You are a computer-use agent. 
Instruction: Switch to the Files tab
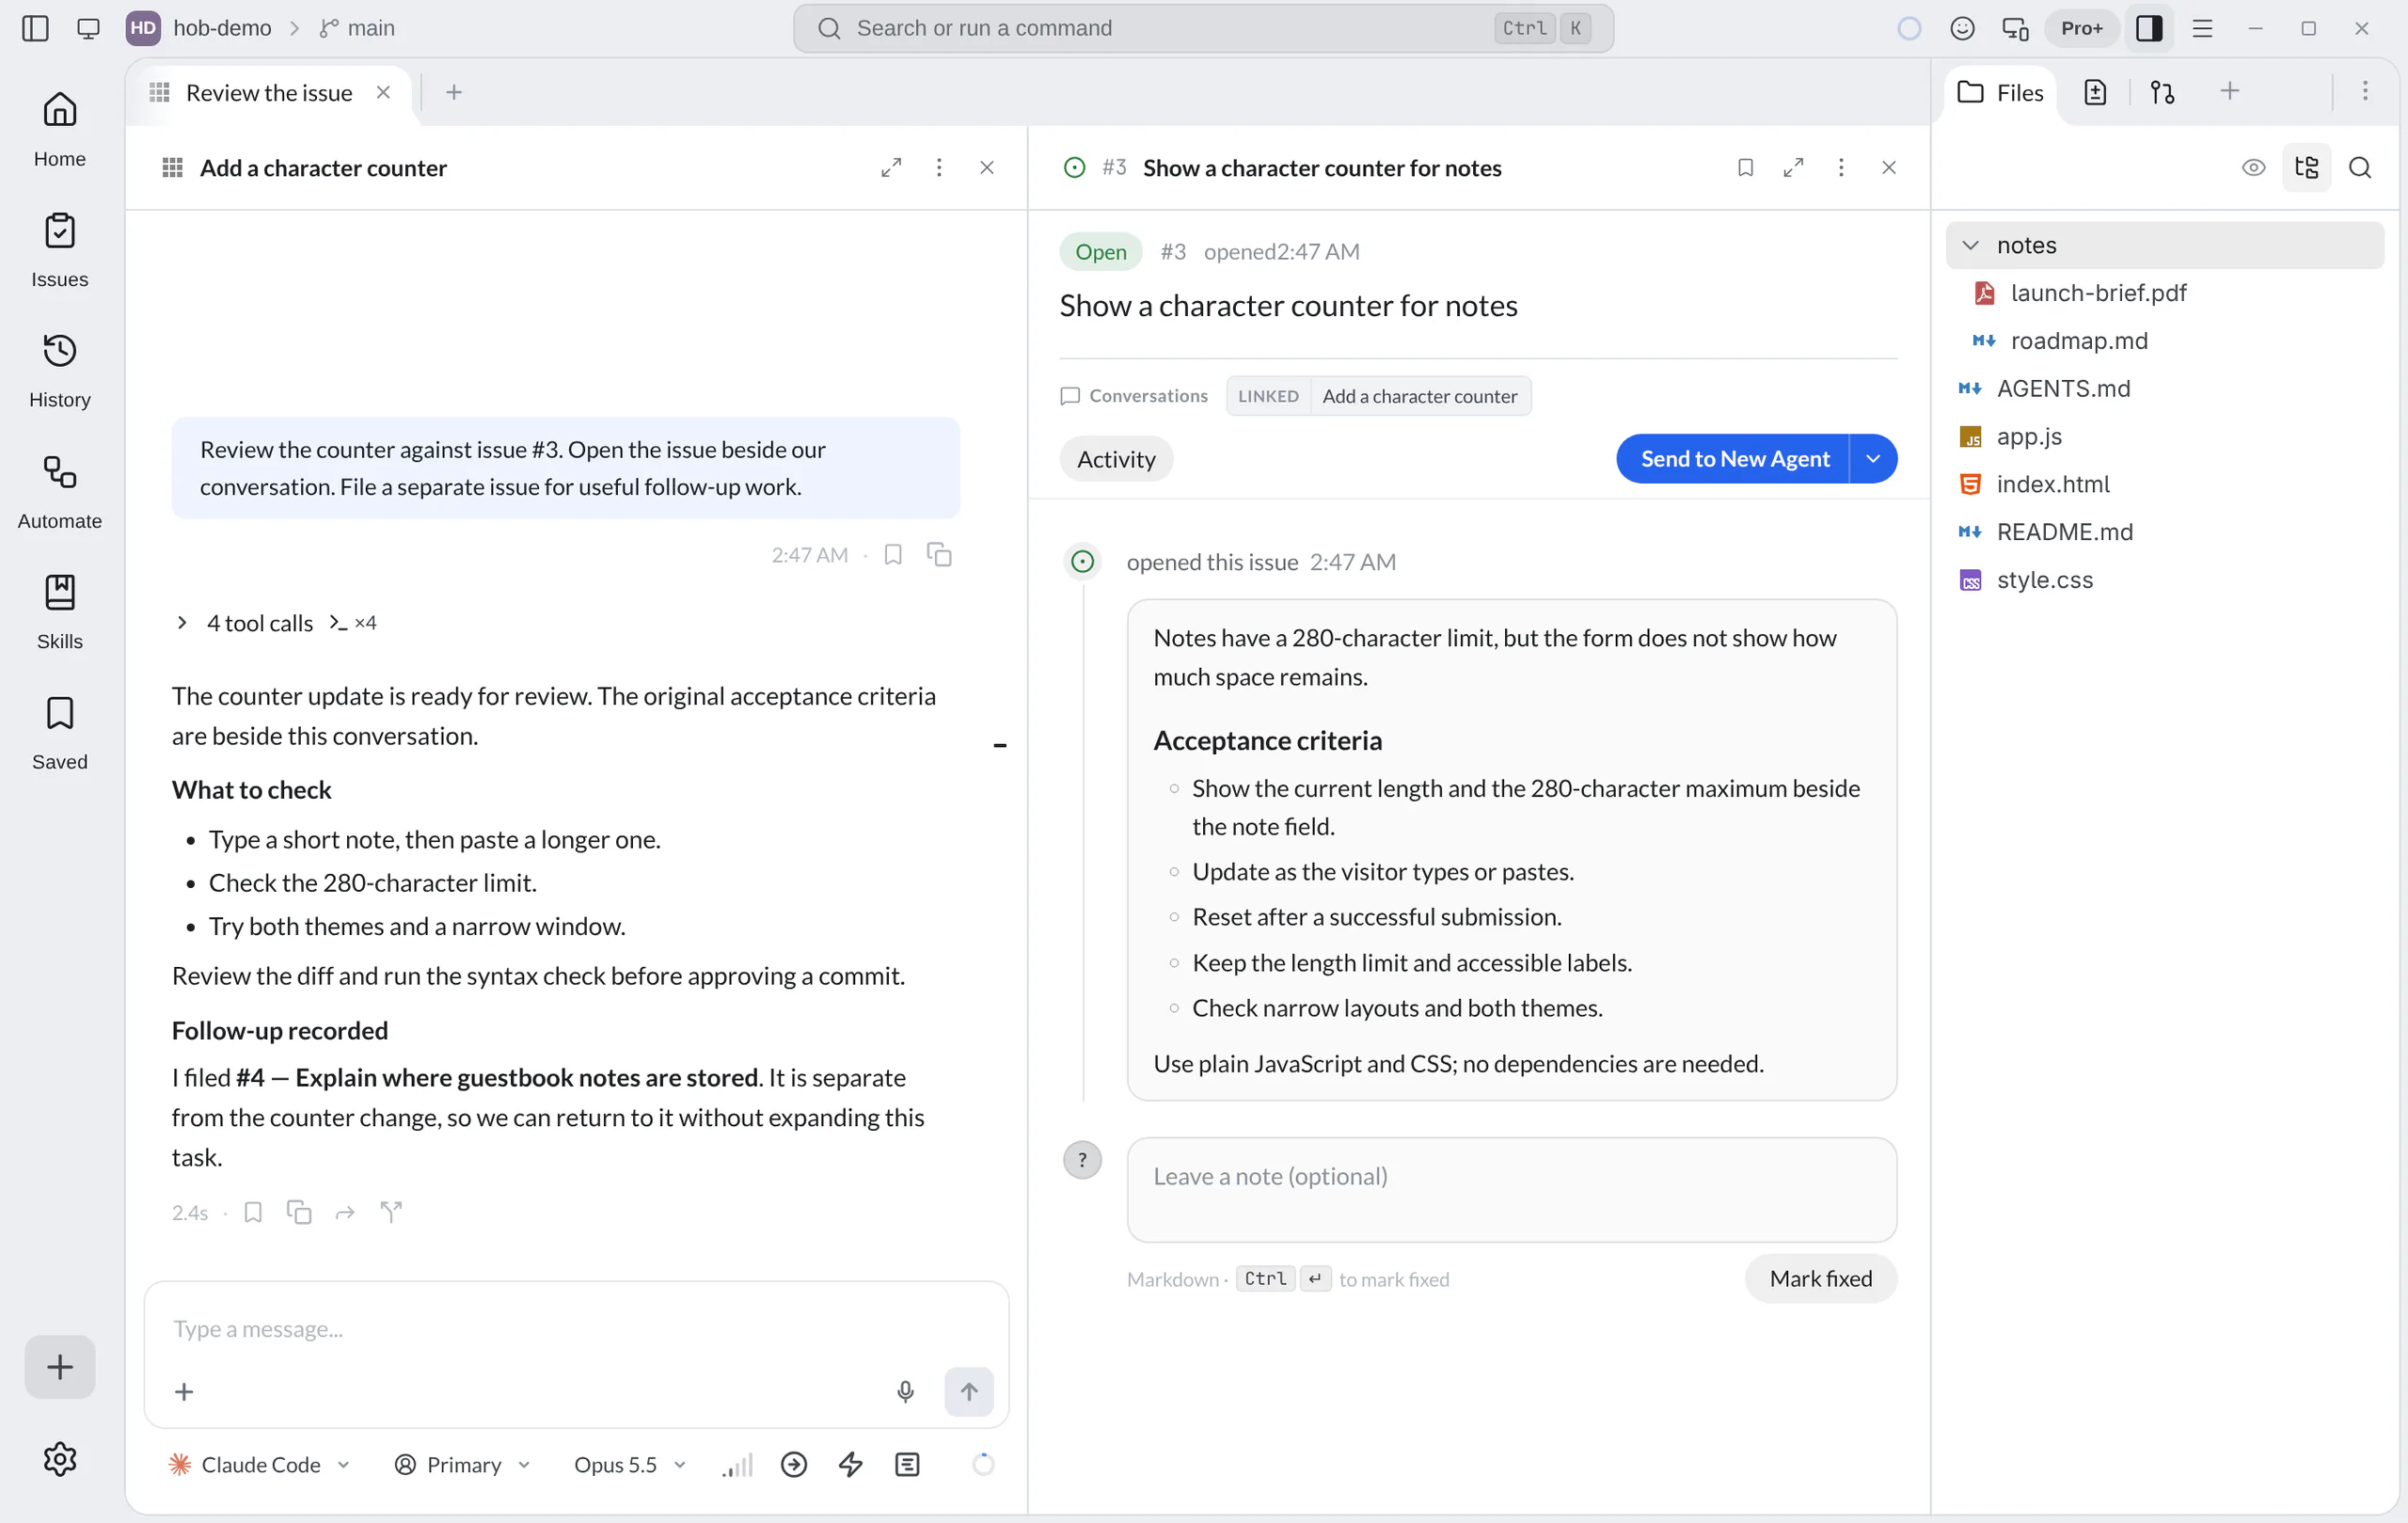point(2000,93)
